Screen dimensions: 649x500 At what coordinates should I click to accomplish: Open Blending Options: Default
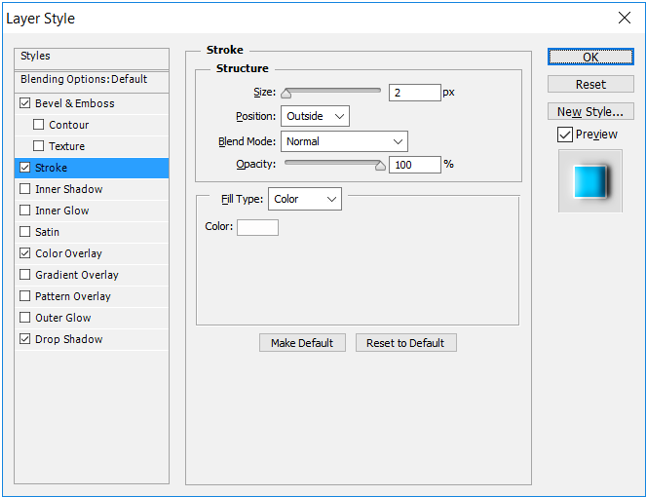(x=91, y=80)
